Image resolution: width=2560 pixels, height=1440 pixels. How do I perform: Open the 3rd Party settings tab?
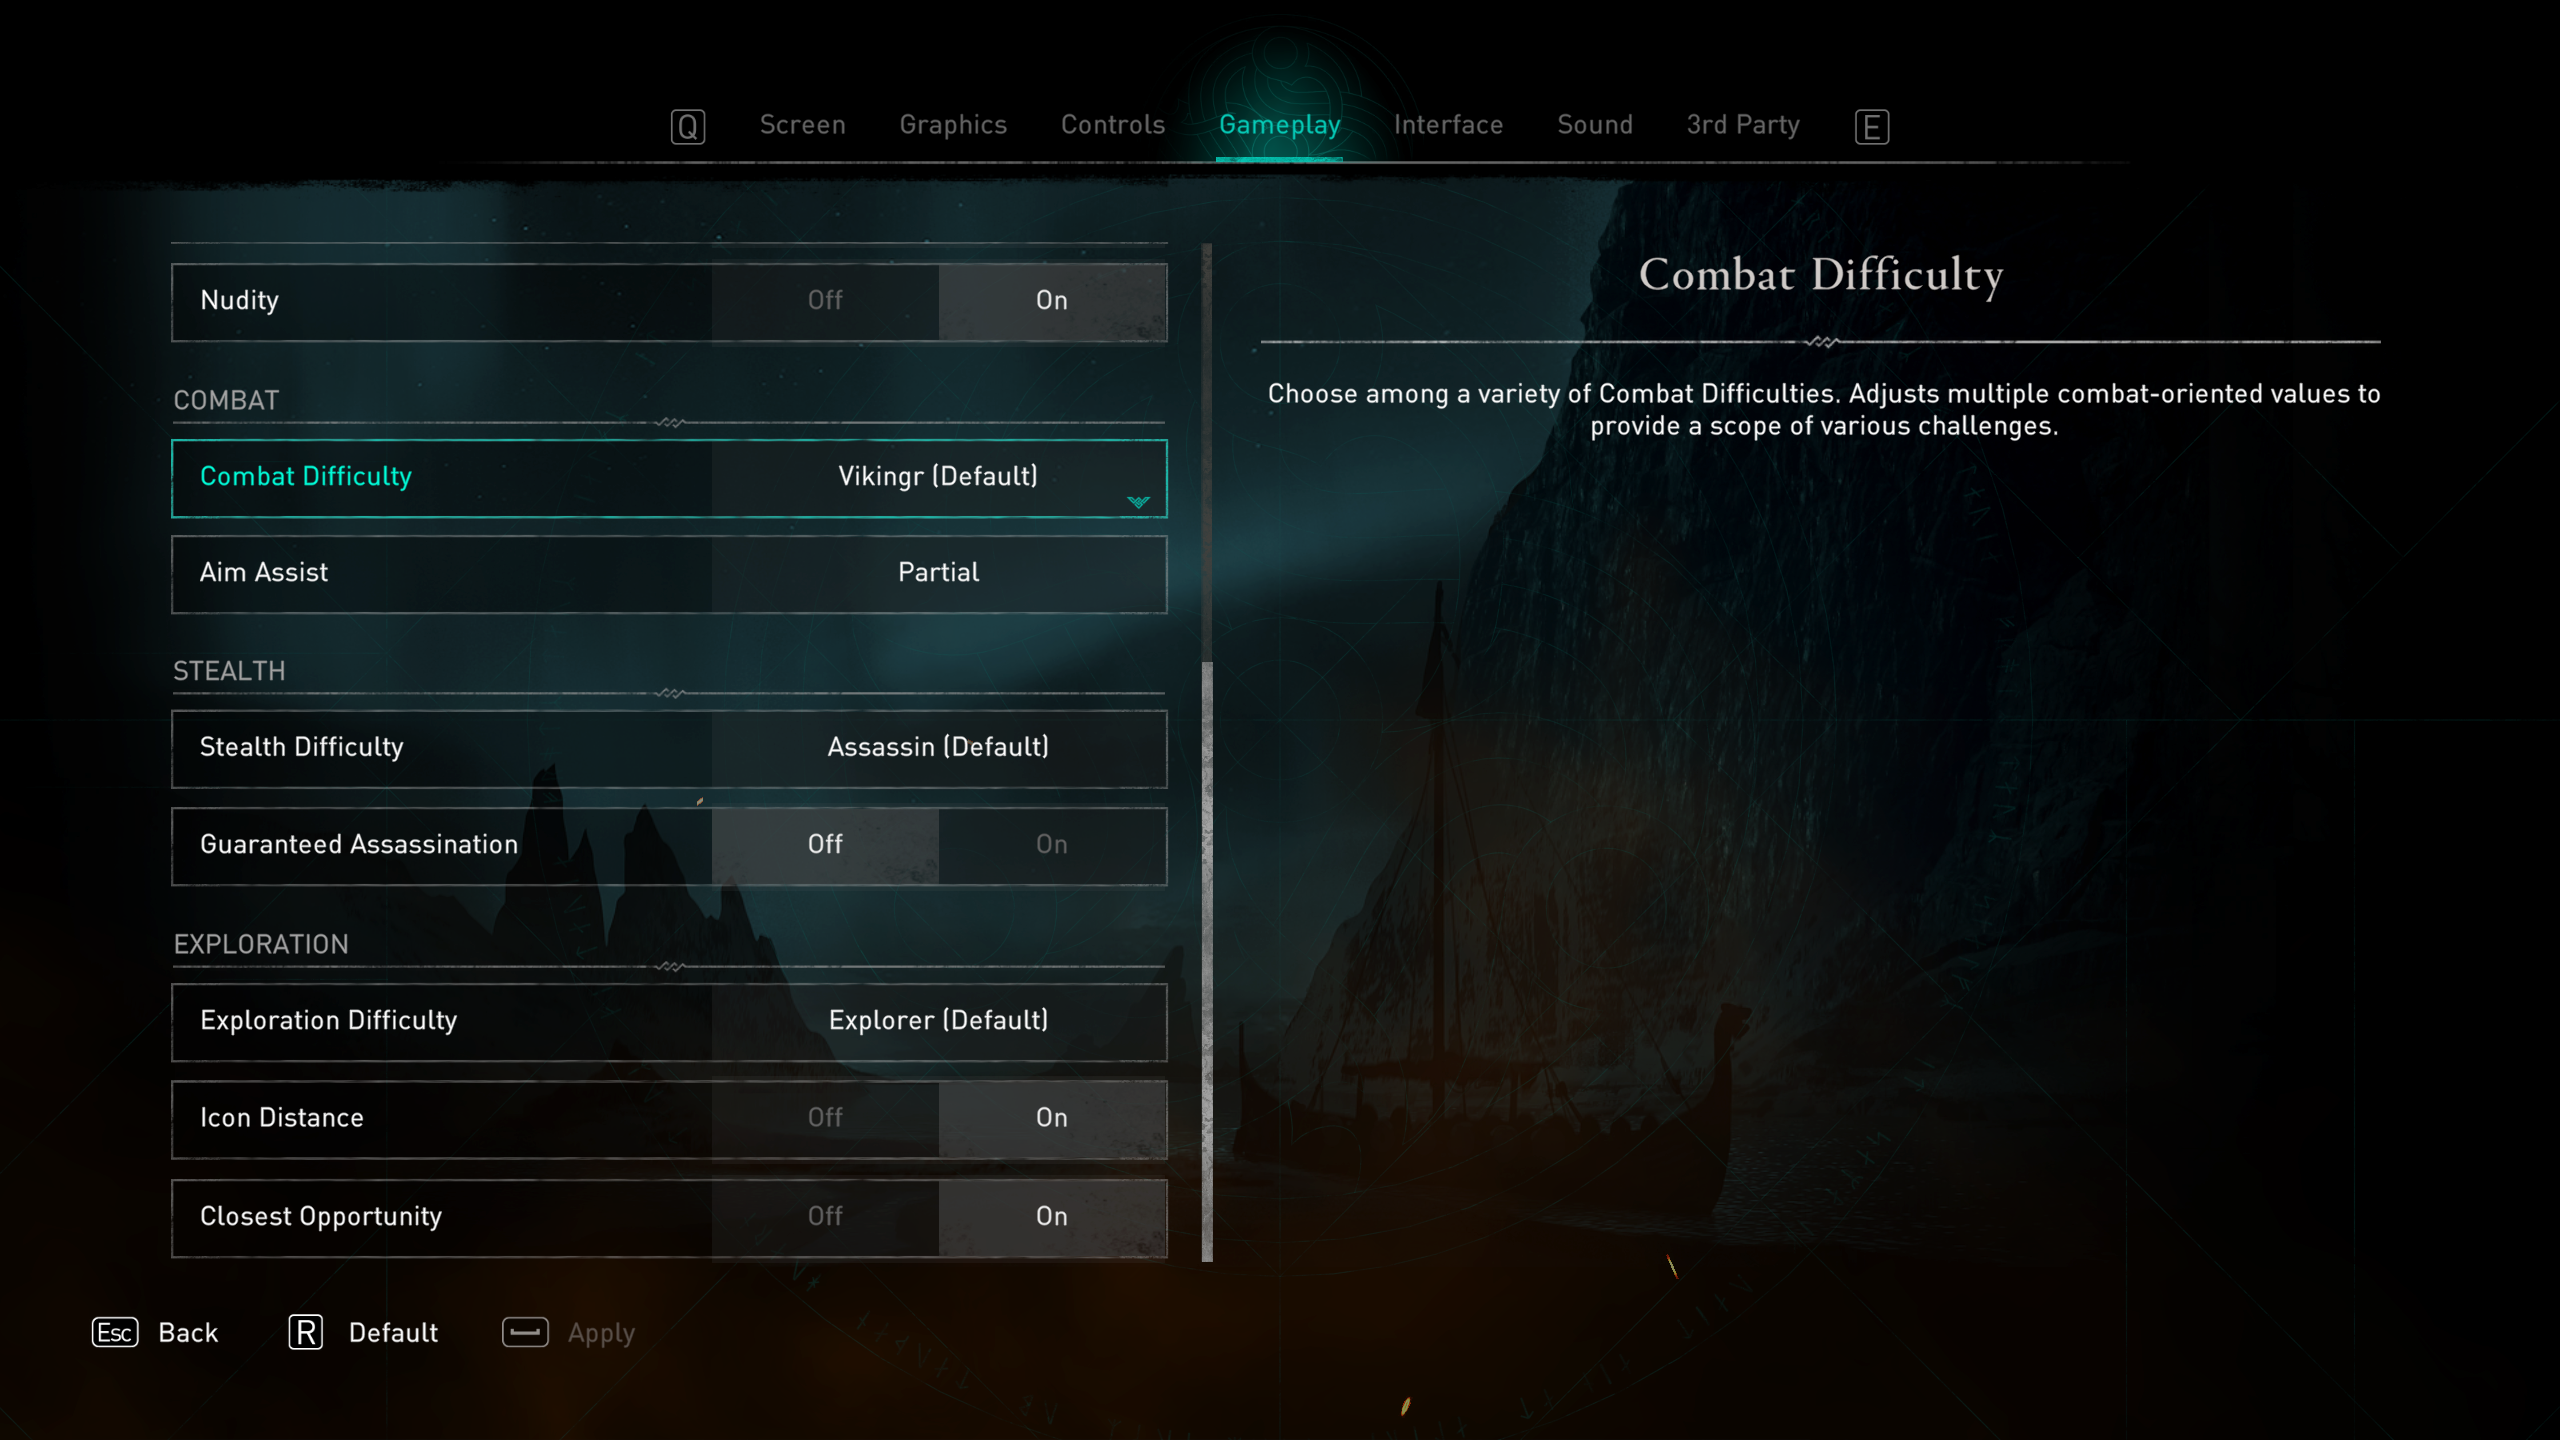tap(1741, 125)
